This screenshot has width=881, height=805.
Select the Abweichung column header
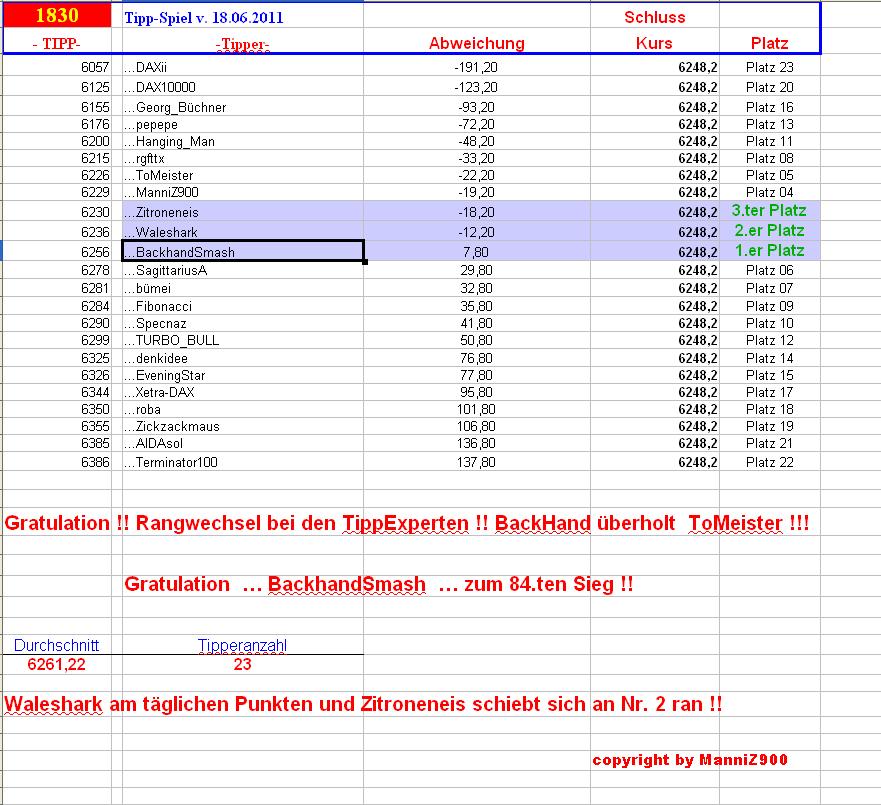tap(476, 43)
